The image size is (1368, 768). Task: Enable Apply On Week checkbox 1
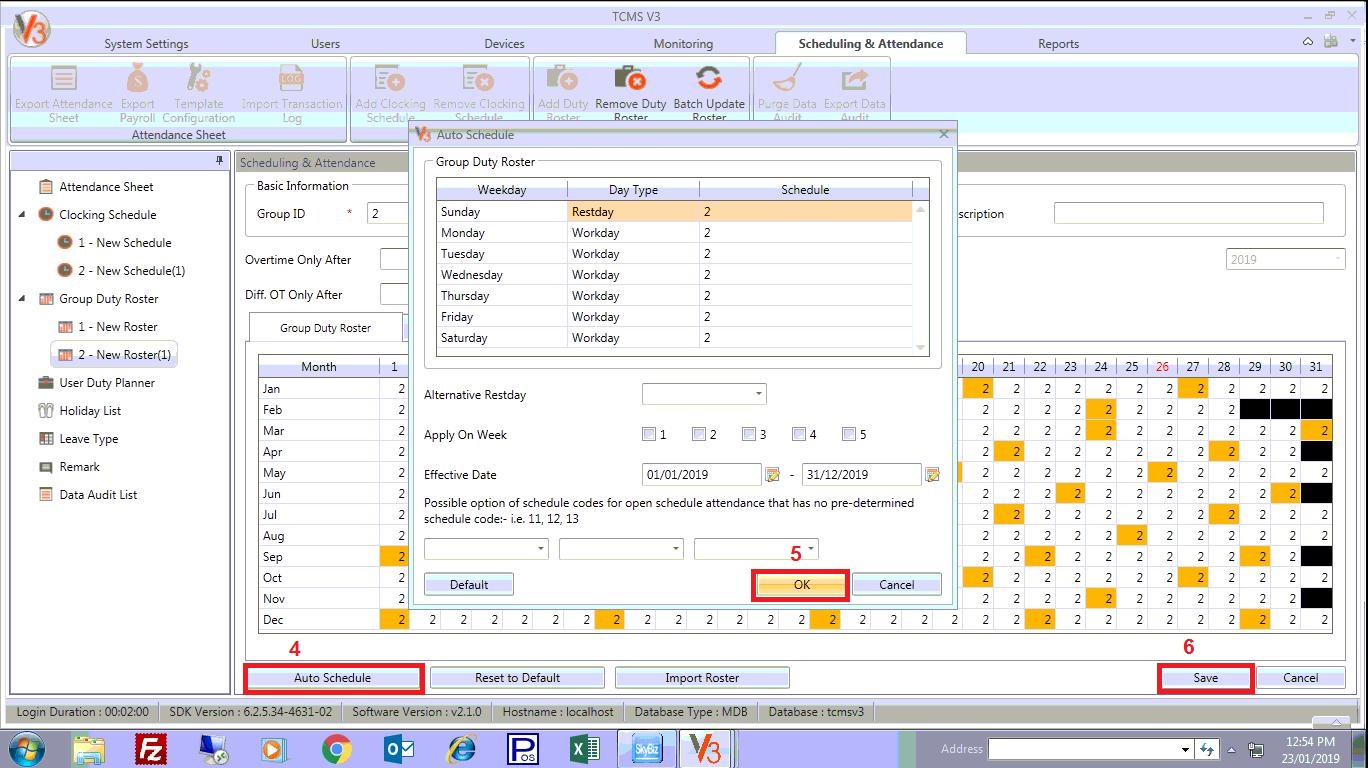(x=650, y=435)
